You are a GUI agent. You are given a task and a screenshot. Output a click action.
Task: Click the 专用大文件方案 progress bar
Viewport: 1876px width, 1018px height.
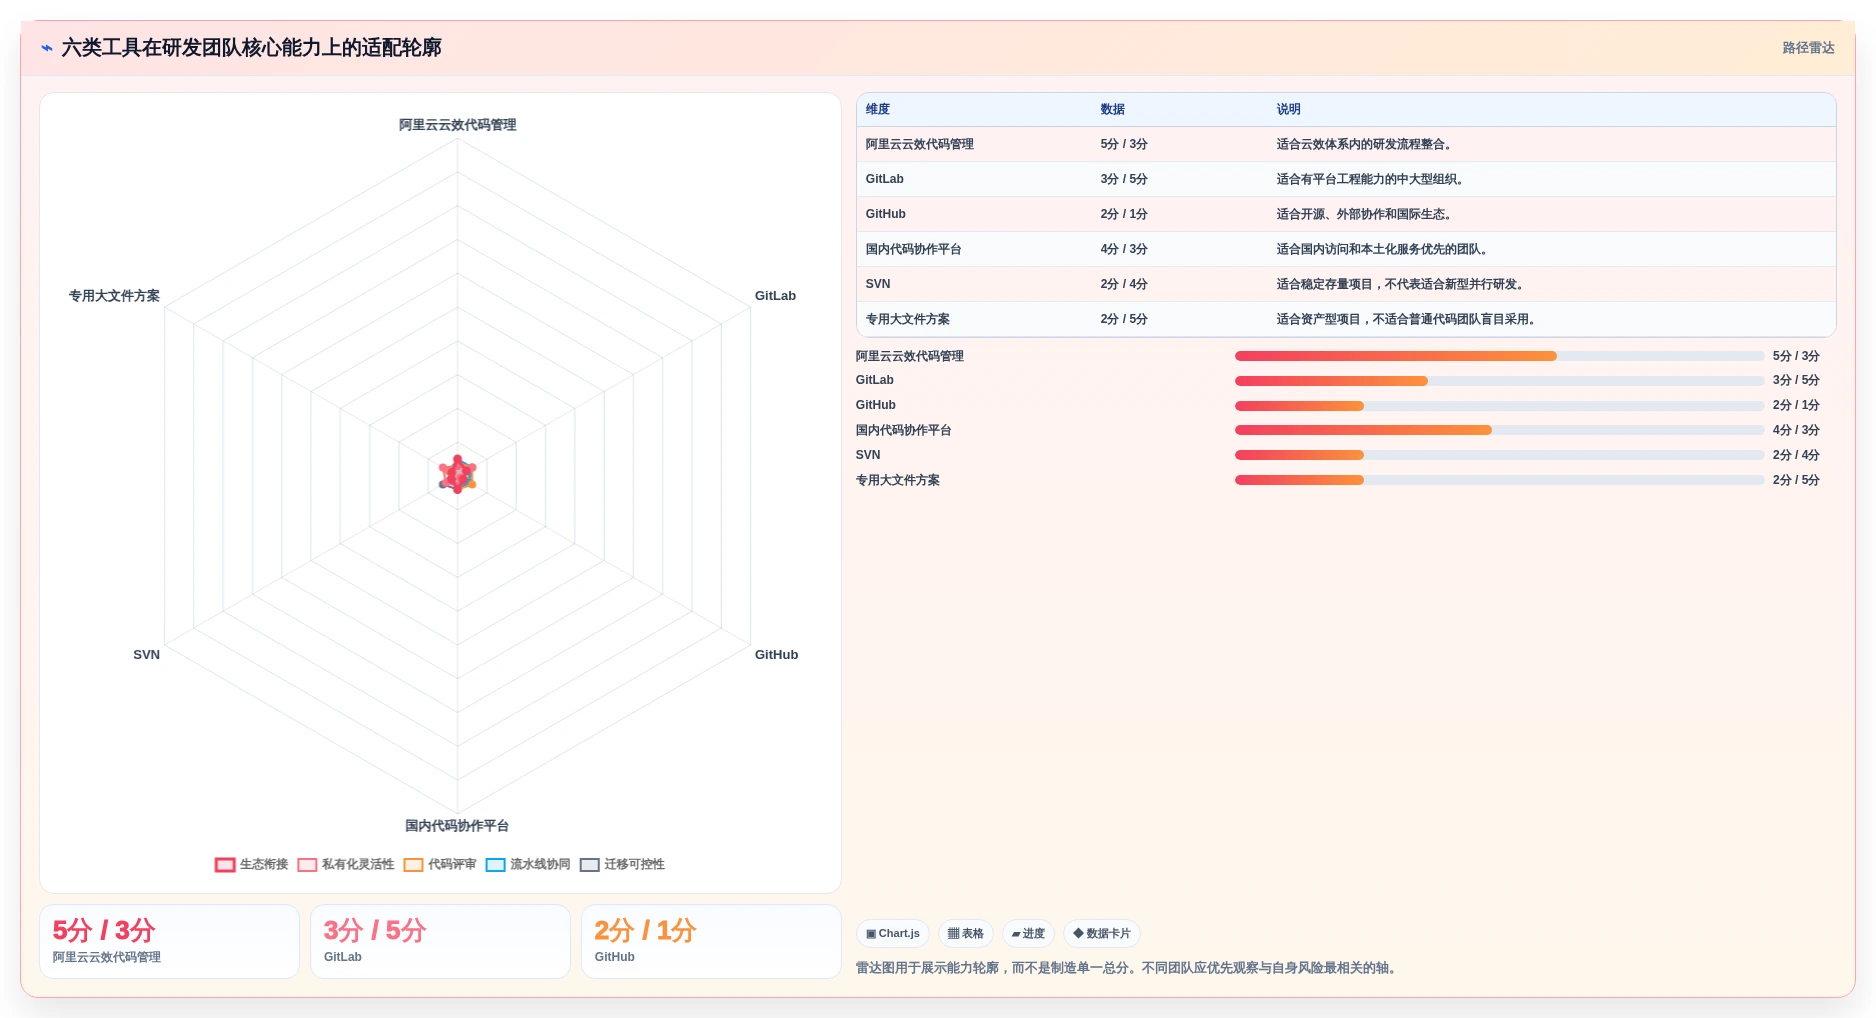pyautogui.click(x=1499, y=480)
